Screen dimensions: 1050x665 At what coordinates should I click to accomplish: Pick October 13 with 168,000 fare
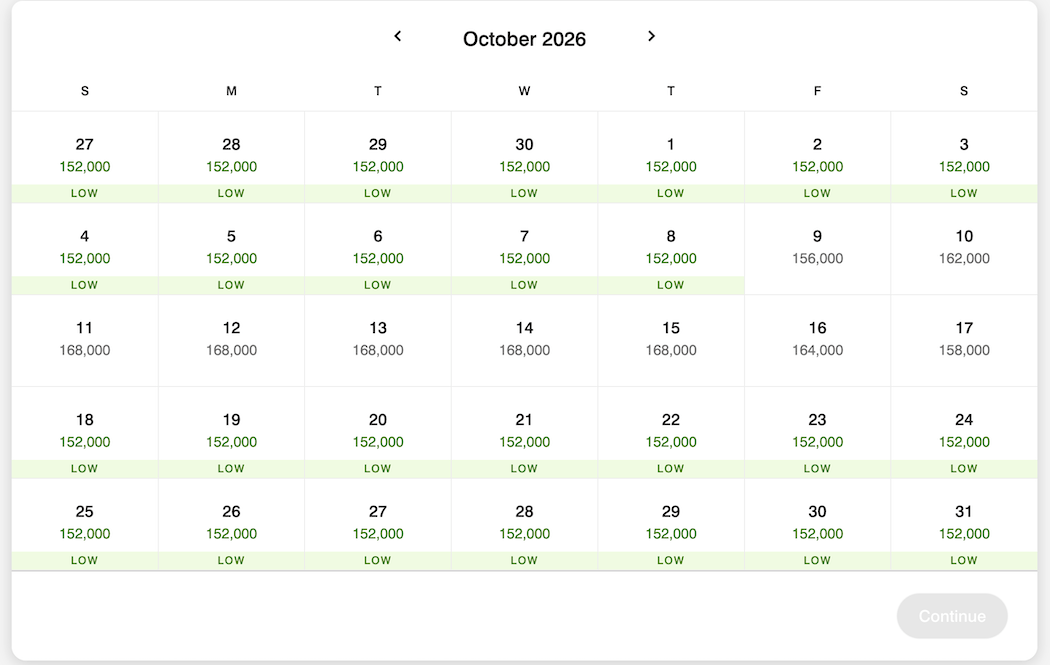378,338
